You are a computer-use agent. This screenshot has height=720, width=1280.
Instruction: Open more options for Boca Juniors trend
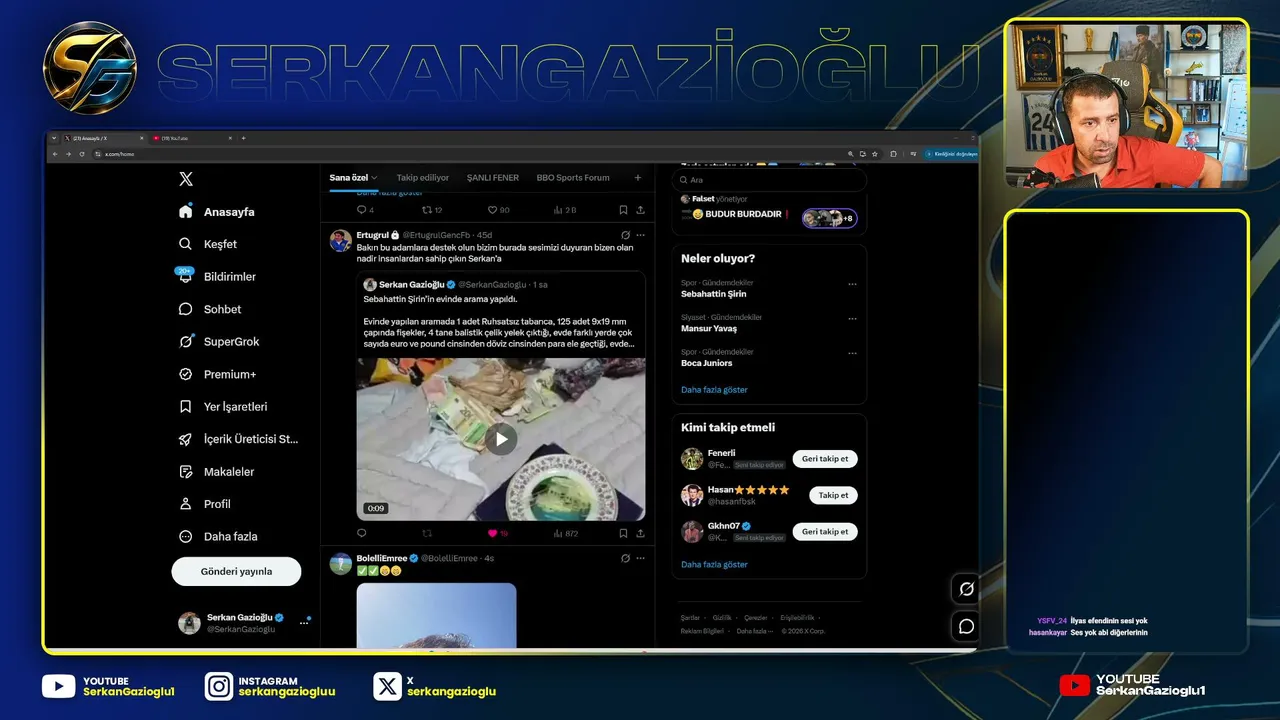tap(852, 353)
